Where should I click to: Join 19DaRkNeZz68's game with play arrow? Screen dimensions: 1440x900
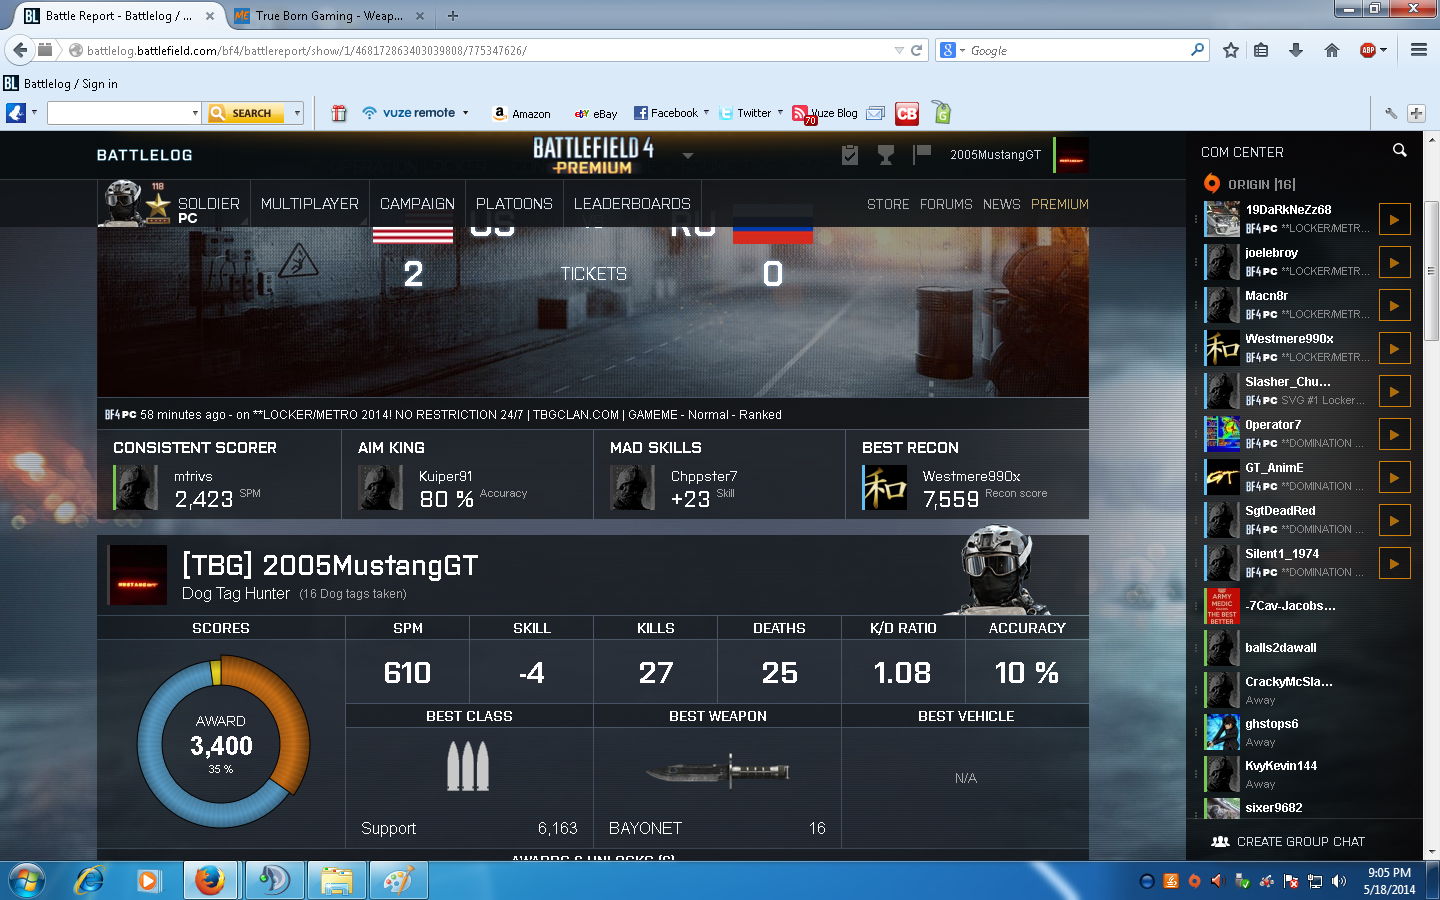coord(1395,219)
